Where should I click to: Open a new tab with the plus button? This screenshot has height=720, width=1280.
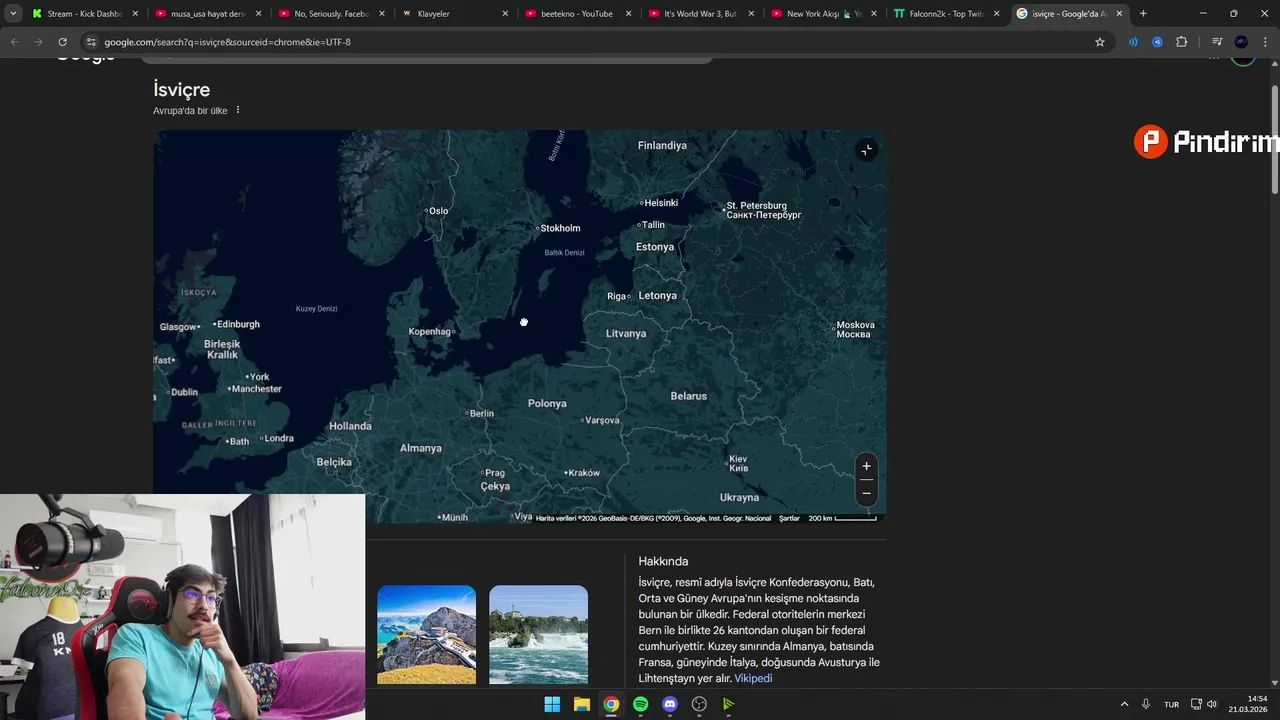pyautogui.click(x=1143, y=14)
